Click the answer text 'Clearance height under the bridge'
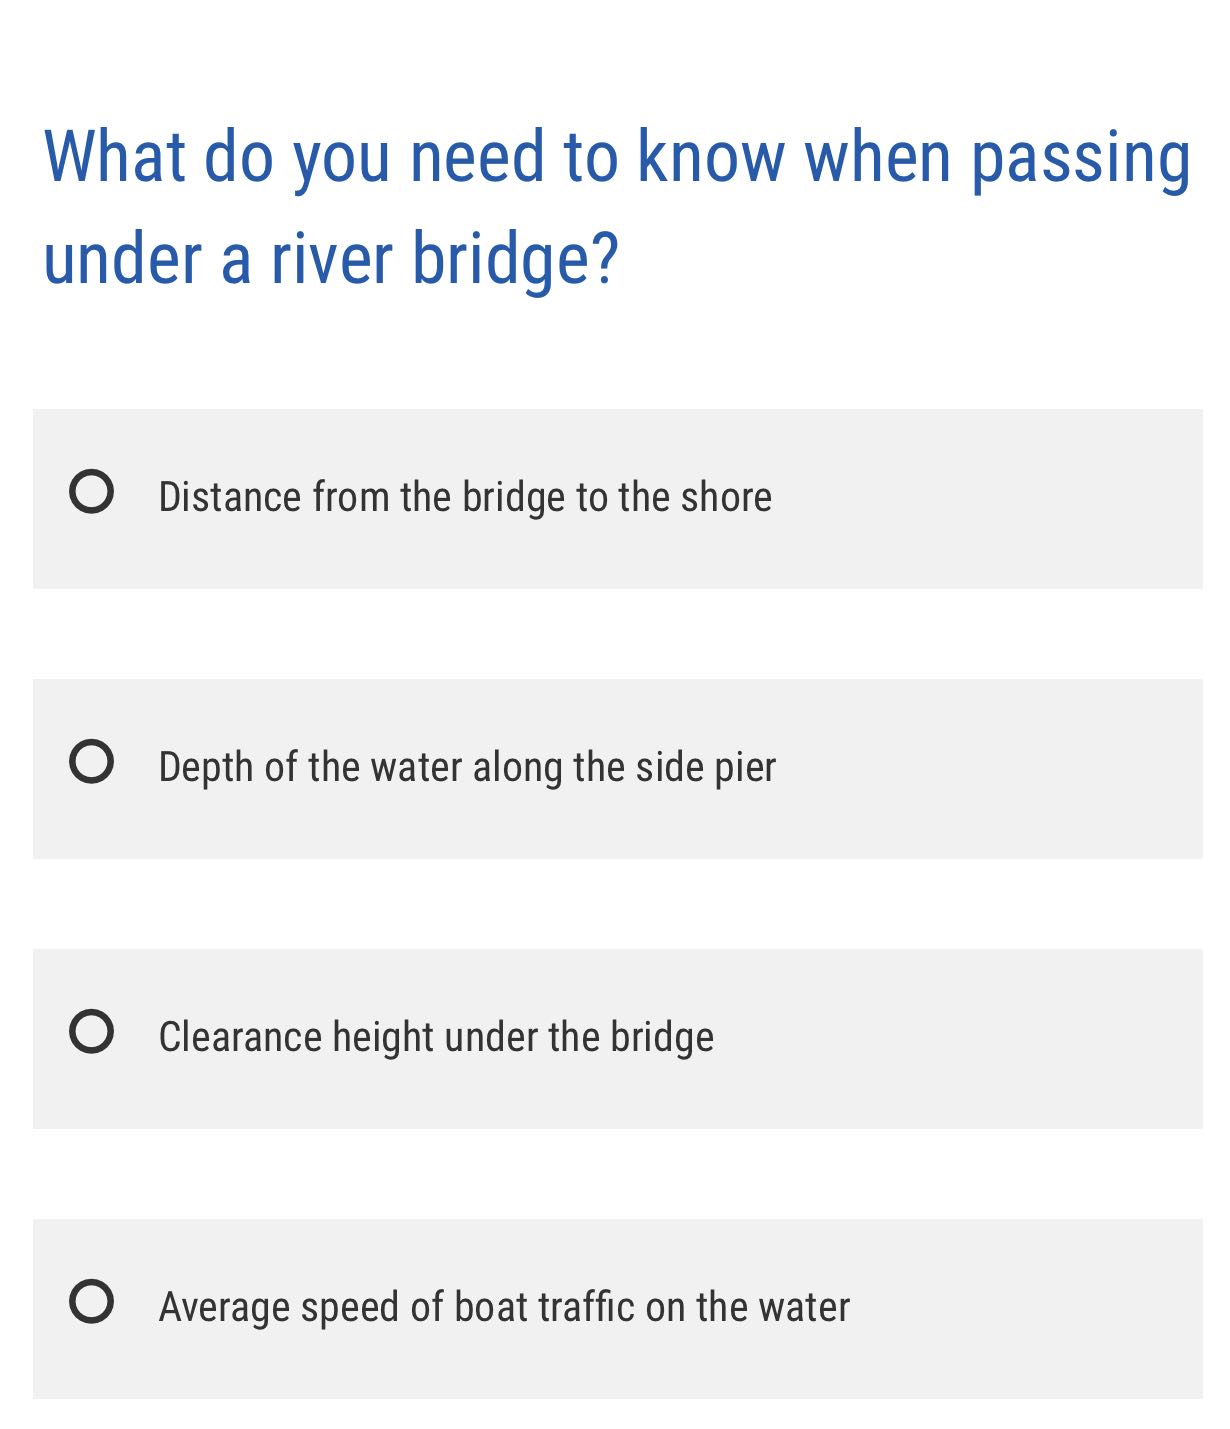Image resolution: width=1230 pixels, height=1429 pixels. pyautogui.click(x=437, y=1035)
